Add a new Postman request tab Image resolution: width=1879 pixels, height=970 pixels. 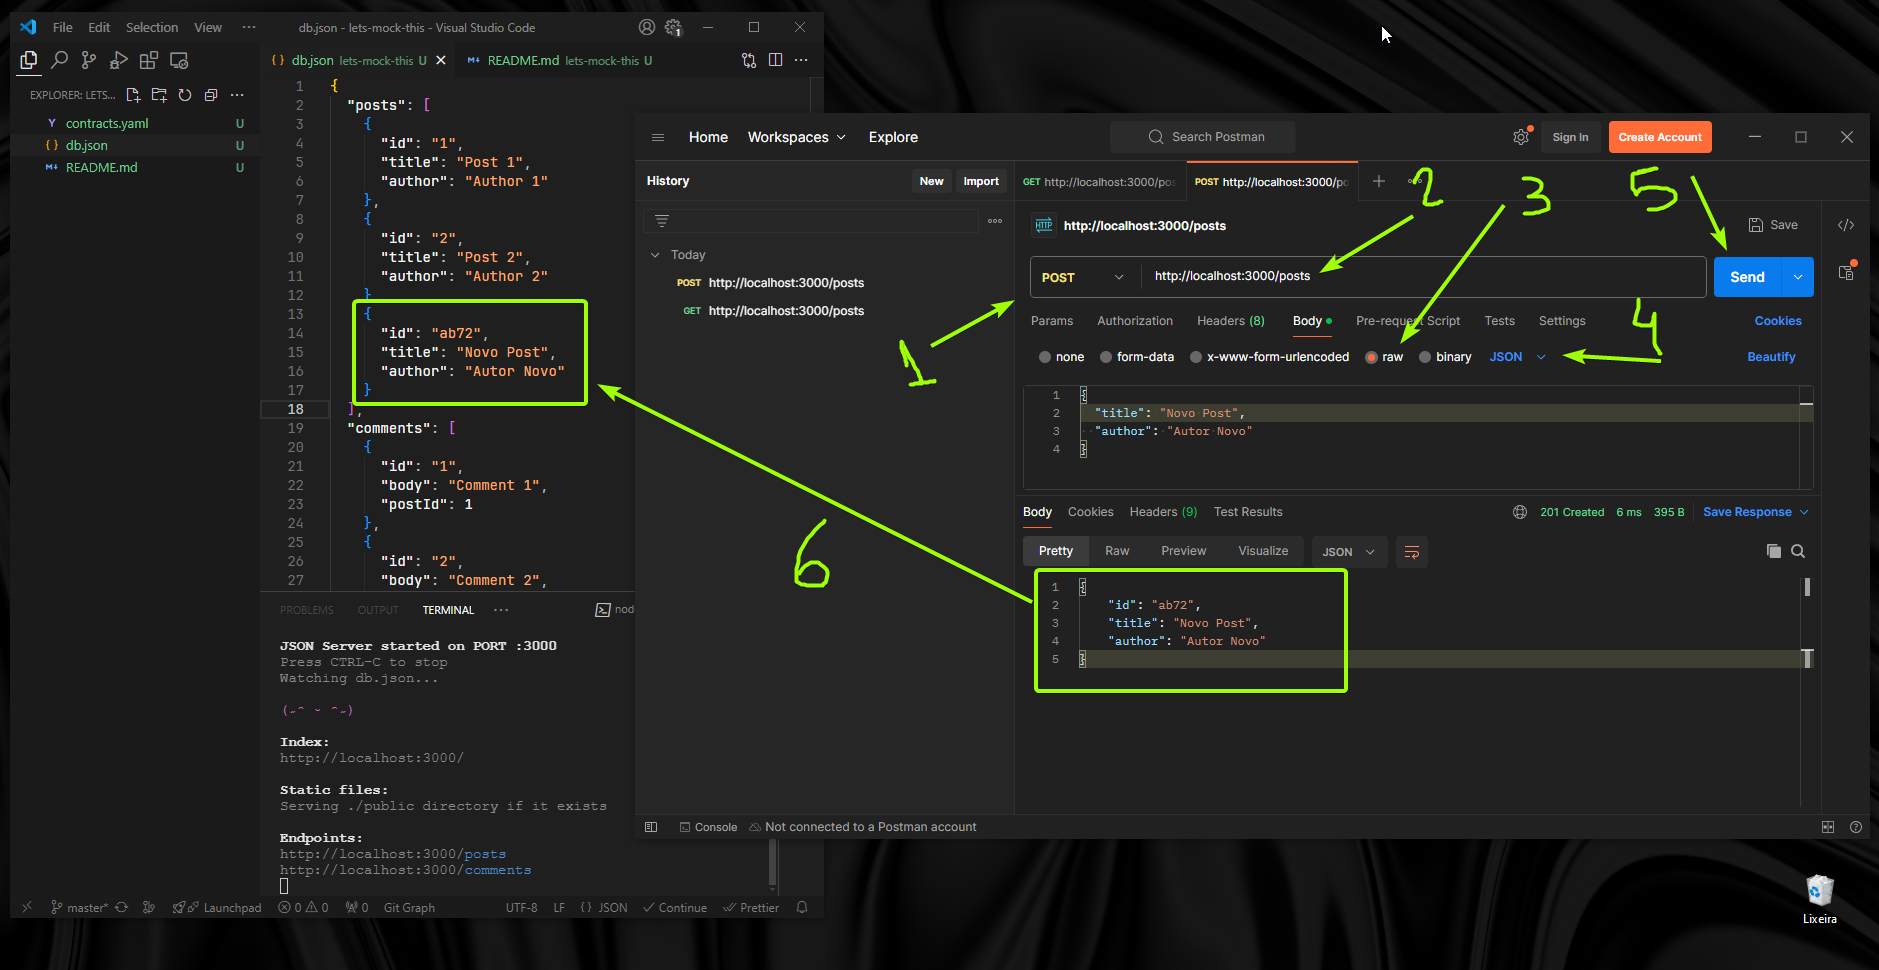1379,181
